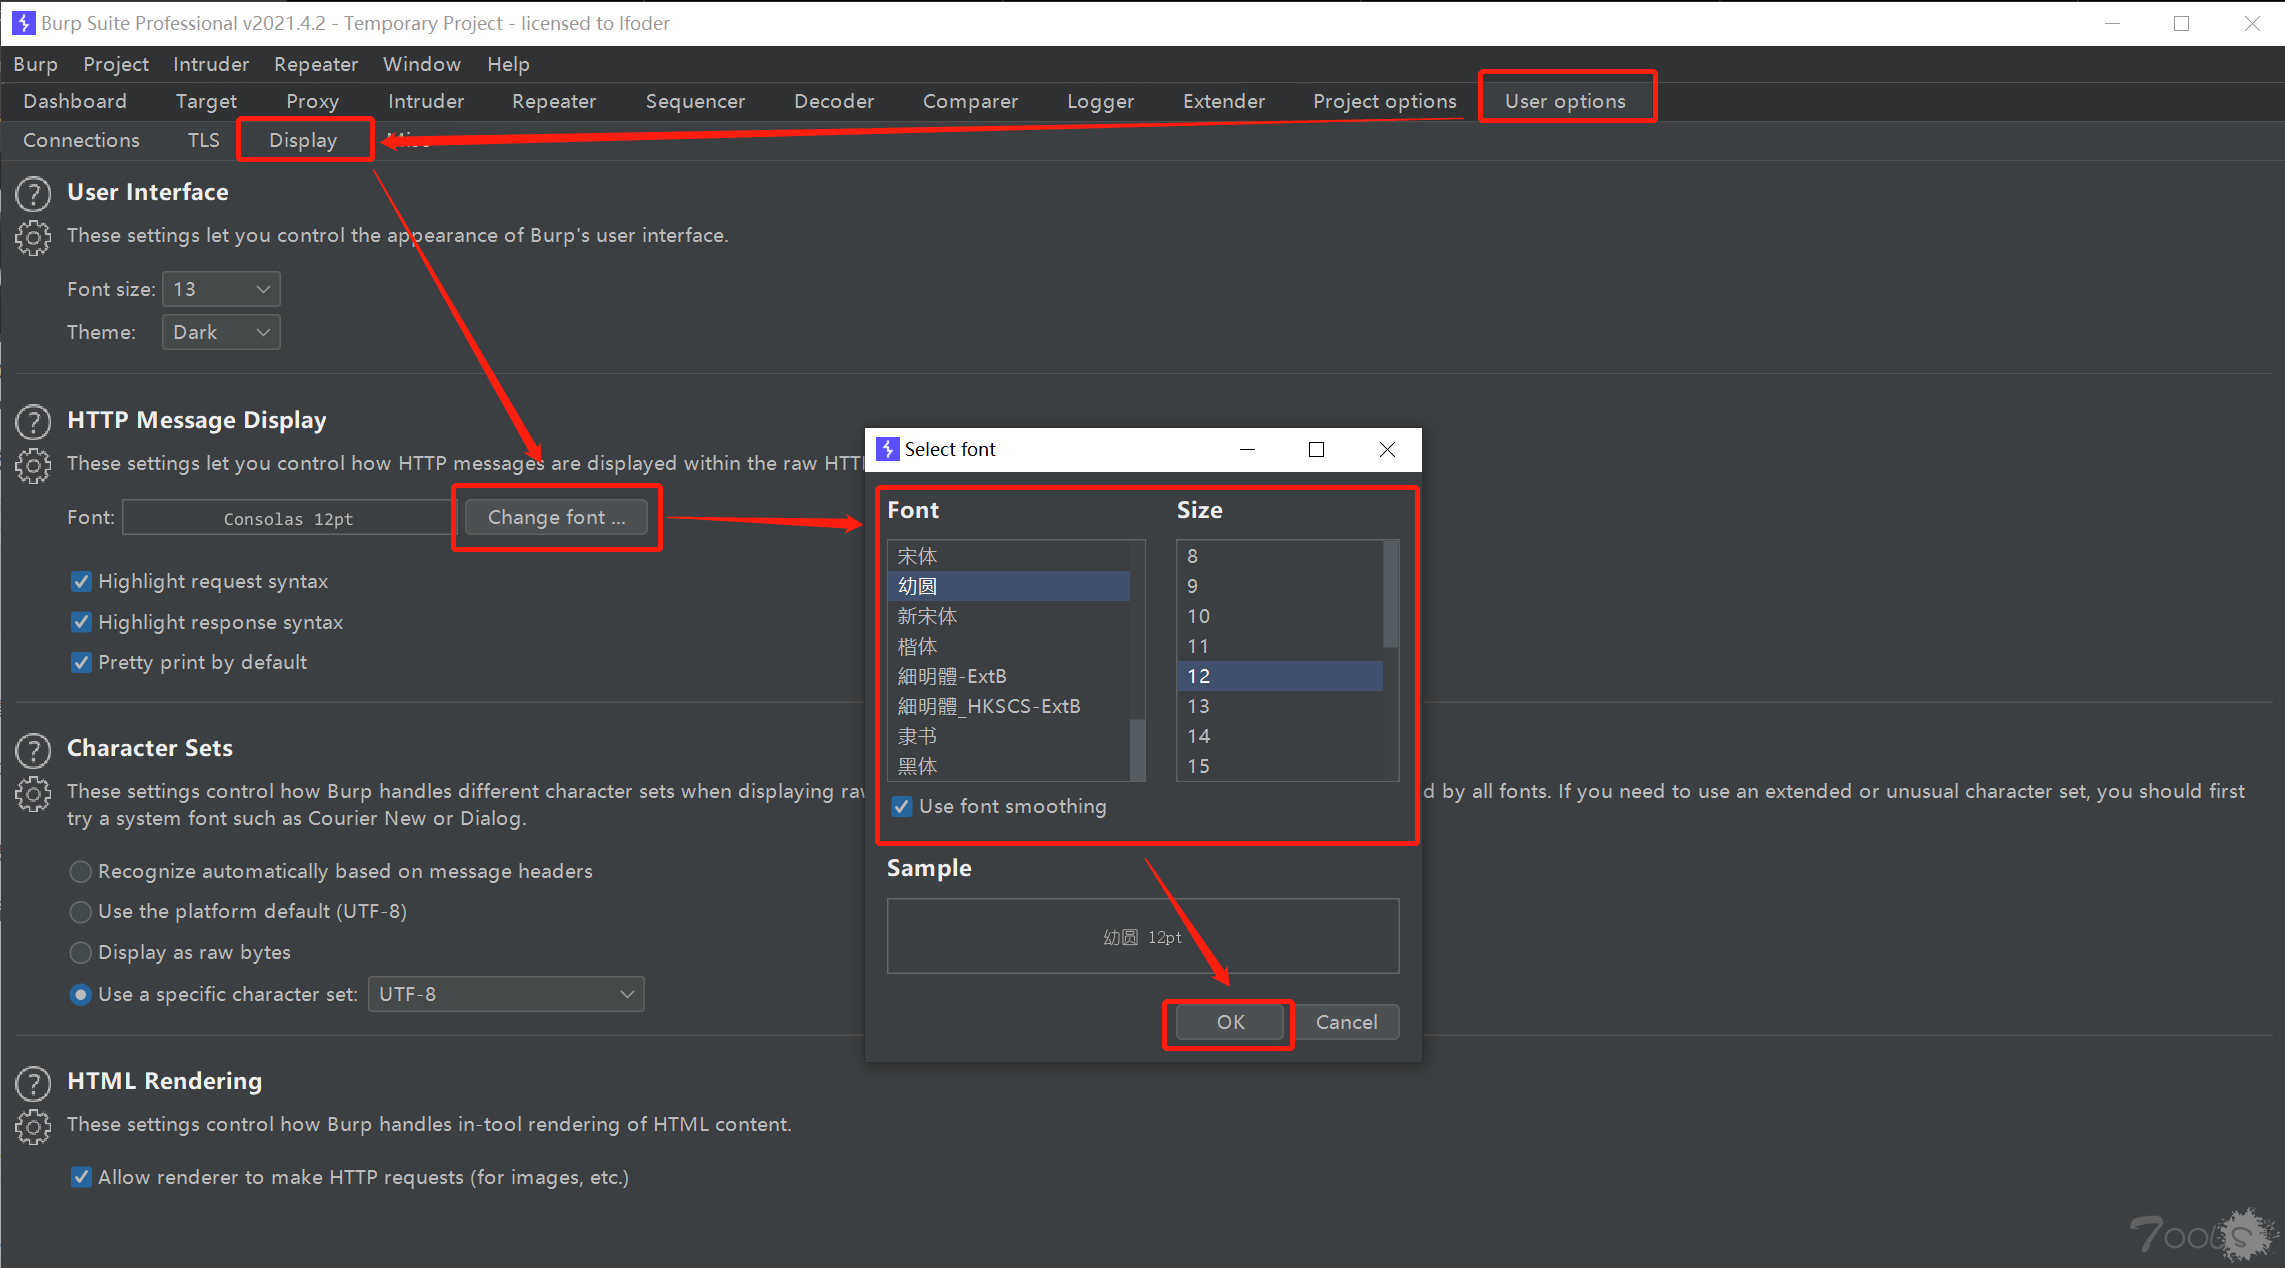This screenshot has width=2285, height=1268.
Task: Select 細明體-ExtB in the font list
Action: point(1008,676)
